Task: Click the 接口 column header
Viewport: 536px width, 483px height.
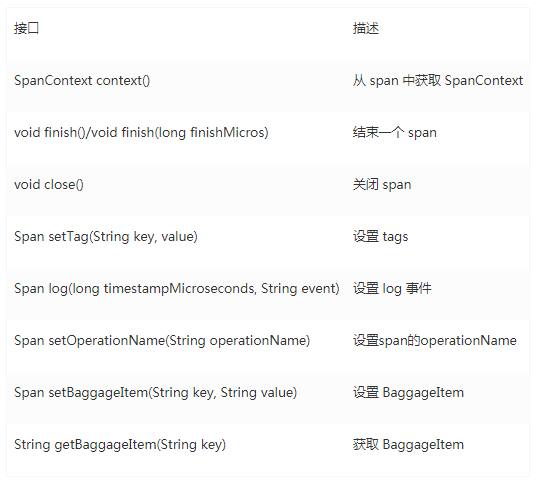Action: pyautogui.click(x=26, y=28)
